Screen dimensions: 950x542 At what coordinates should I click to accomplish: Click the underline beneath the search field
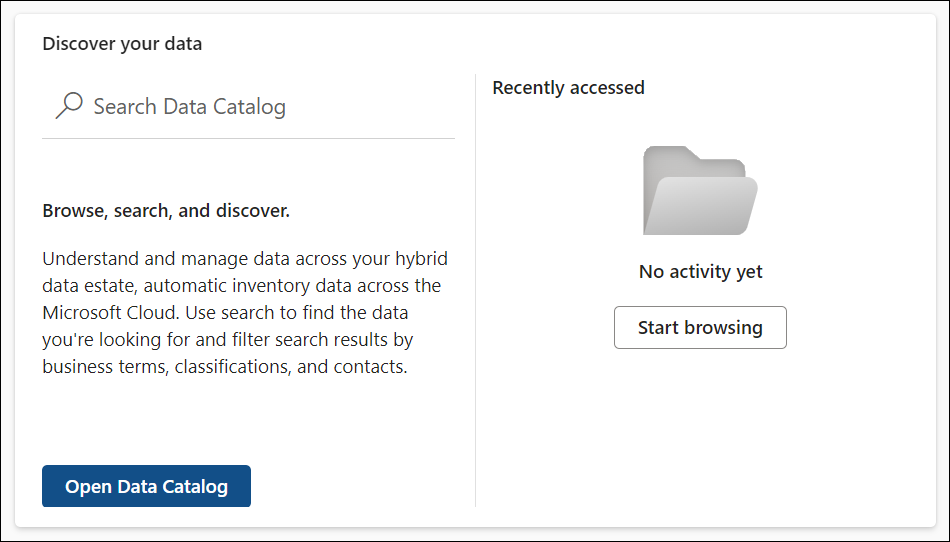pyautogui.click(x=248, y=138)
